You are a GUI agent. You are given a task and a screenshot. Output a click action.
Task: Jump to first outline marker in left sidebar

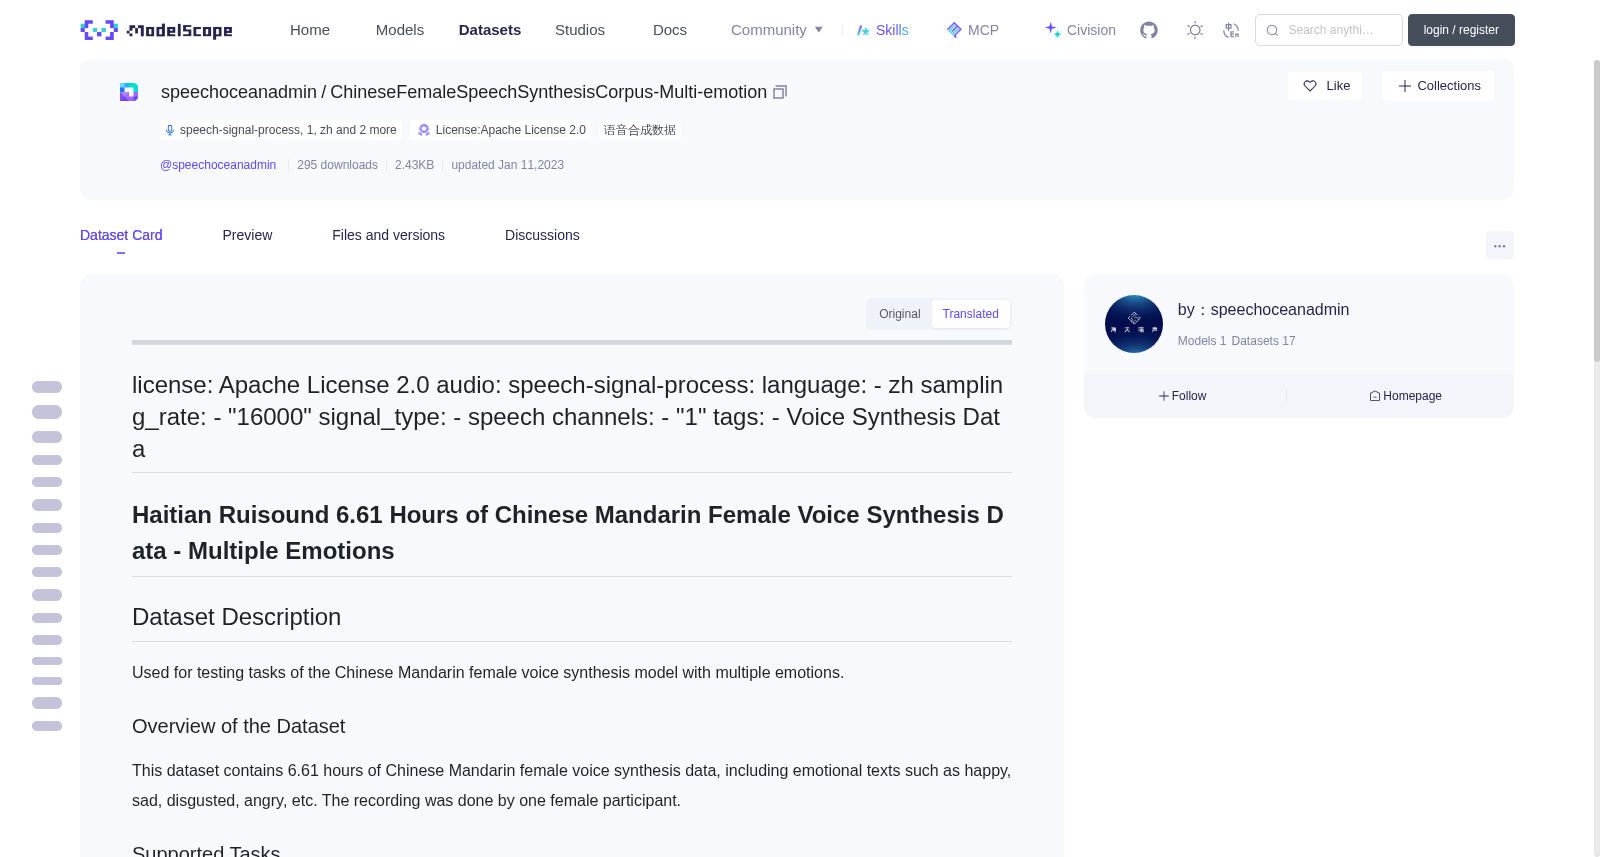click(47, 387)
